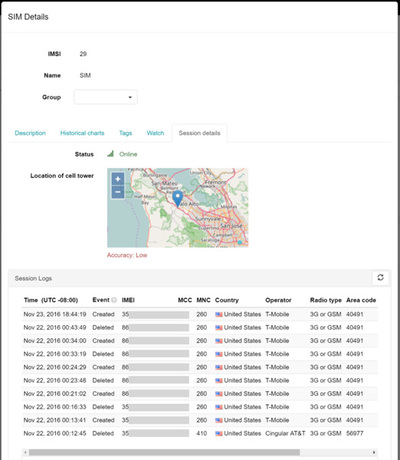Click the IMSI value 29
This screenshot has width=400, height=460.
pos(83,54)
